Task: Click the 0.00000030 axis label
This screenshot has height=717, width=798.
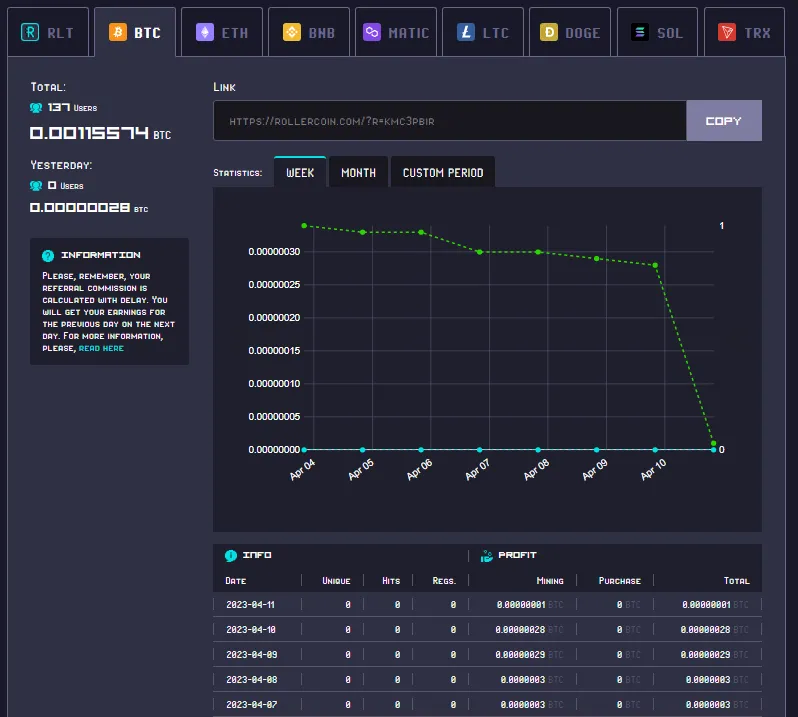Action: 274,251
